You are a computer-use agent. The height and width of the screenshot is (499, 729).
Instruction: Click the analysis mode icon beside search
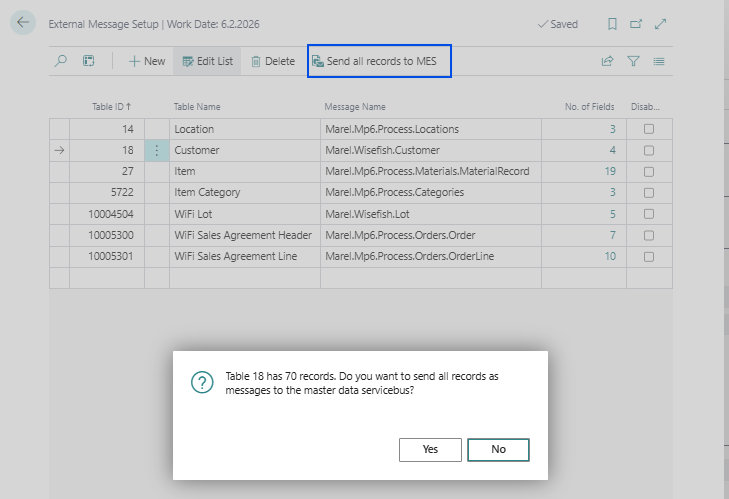point(89,61)
